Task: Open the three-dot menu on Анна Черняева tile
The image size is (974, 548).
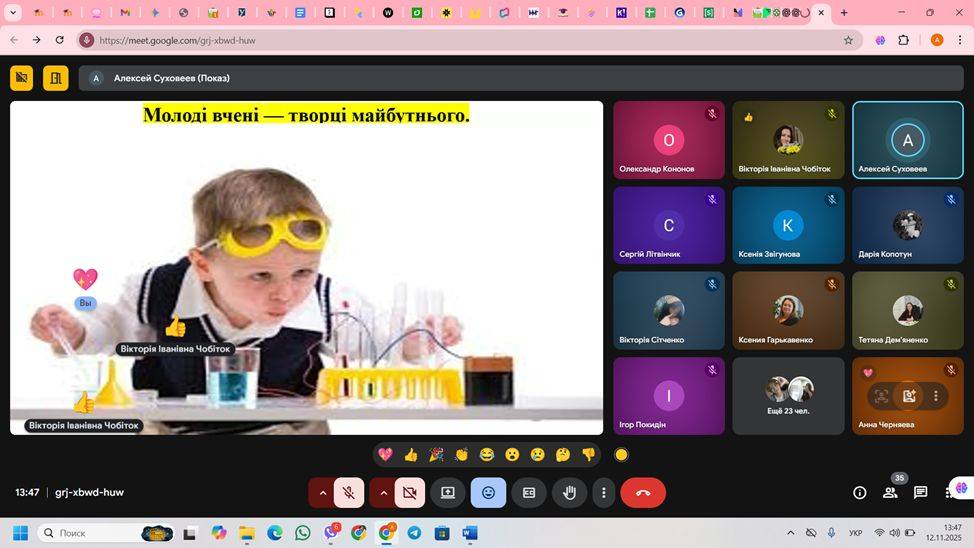Action: point(935,396)
